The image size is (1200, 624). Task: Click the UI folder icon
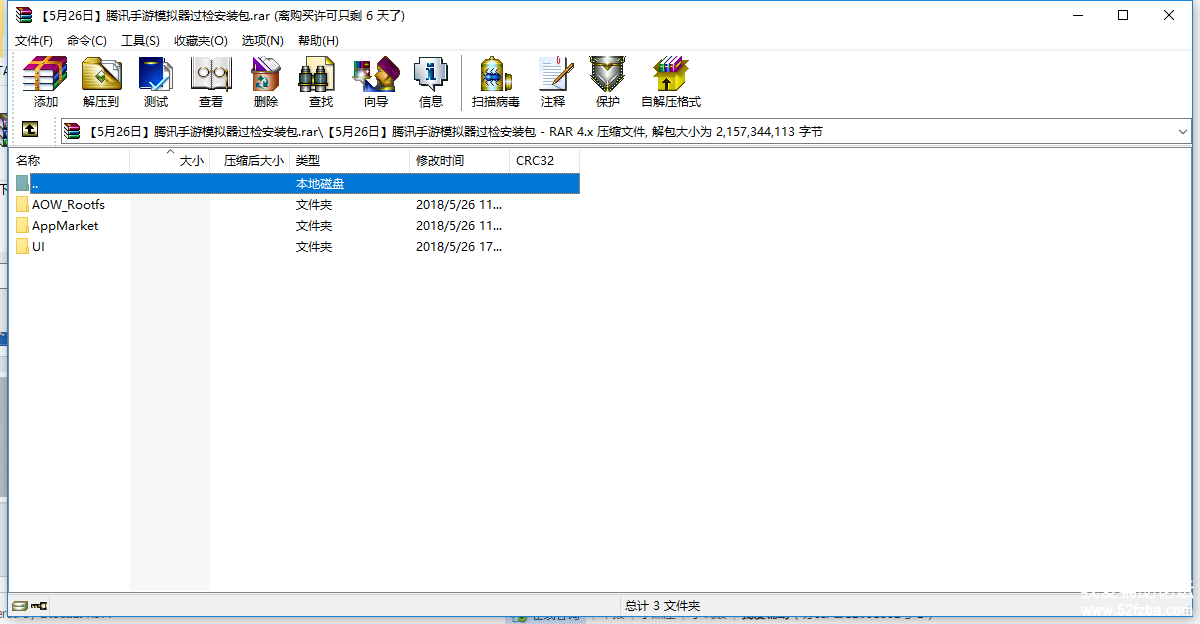pyautogui.click(x=22, y=247)
